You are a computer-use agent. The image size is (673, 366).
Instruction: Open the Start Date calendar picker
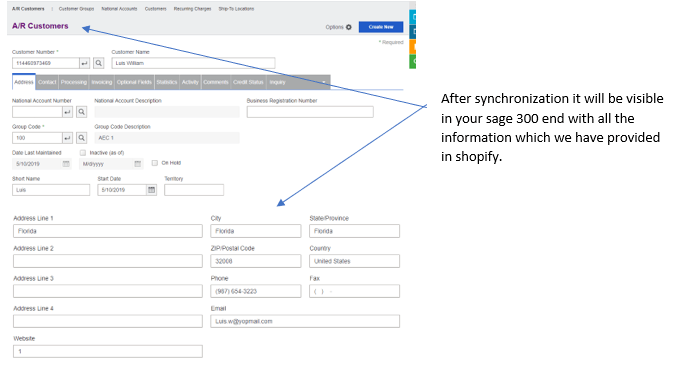[152, 190]
